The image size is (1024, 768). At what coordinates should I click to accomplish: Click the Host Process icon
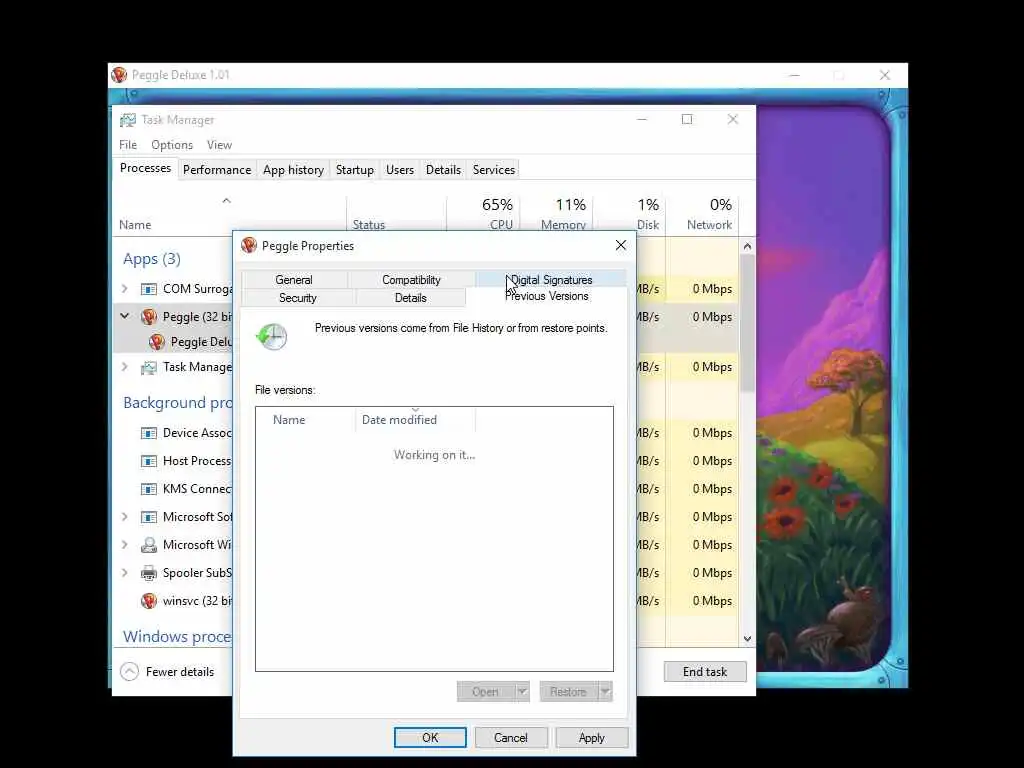pos(149,461)
